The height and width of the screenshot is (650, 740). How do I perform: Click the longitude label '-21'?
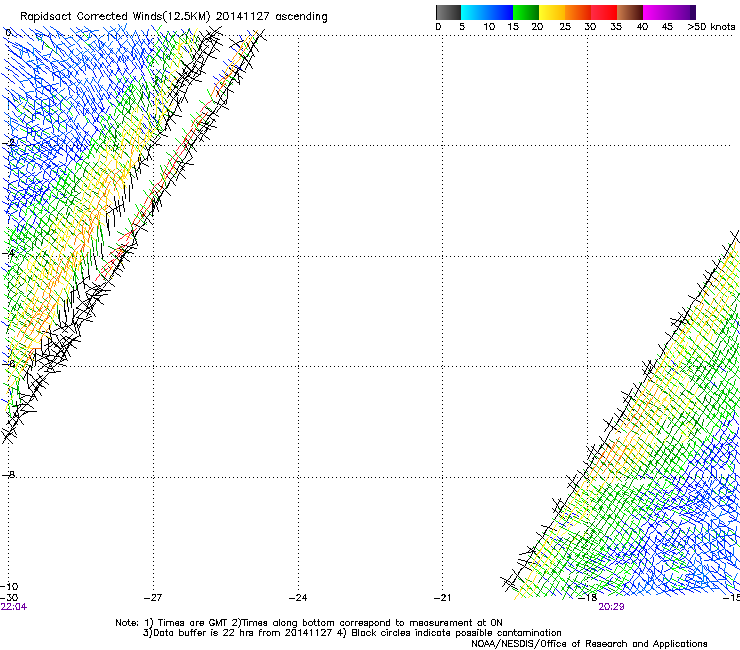click(x=442, y=598)
